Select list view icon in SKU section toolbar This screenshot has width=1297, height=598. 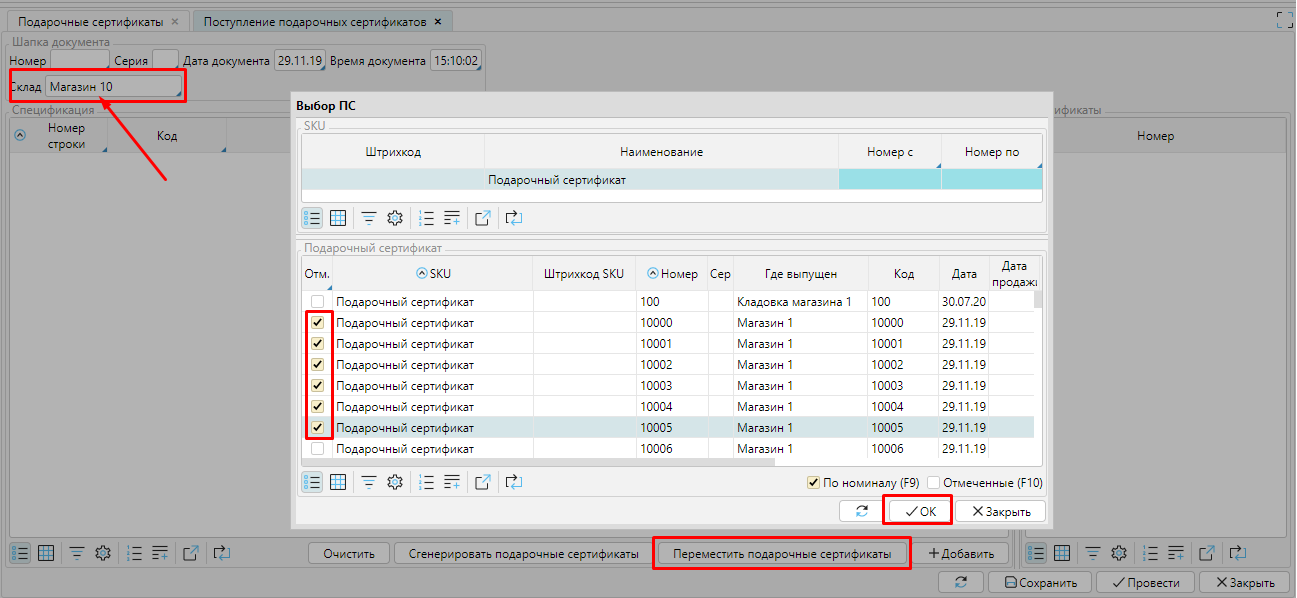click(x=312, y=218)
